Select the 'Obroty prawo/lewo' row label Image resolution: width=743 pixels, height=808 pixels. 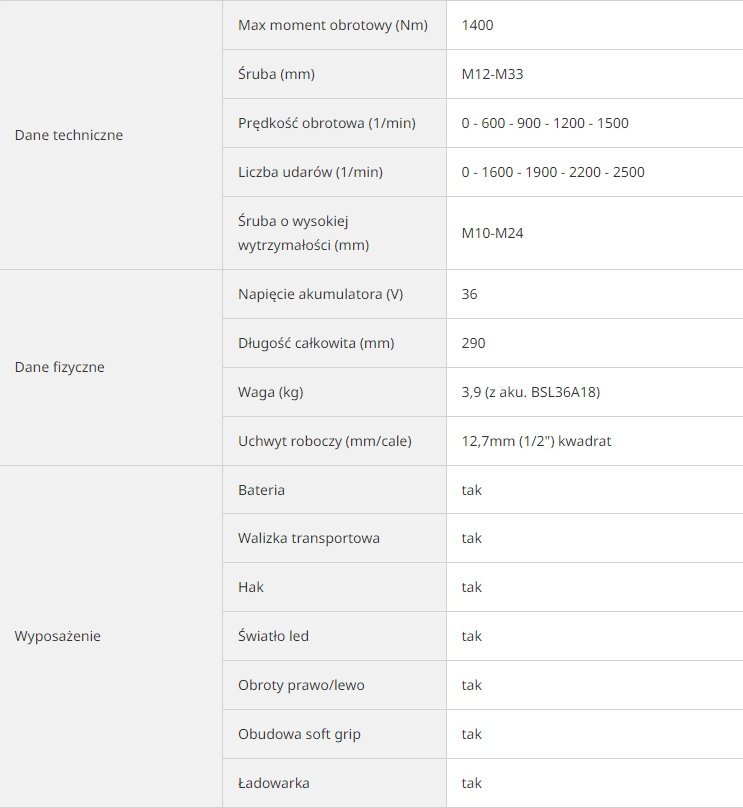(x=300, y=685)
